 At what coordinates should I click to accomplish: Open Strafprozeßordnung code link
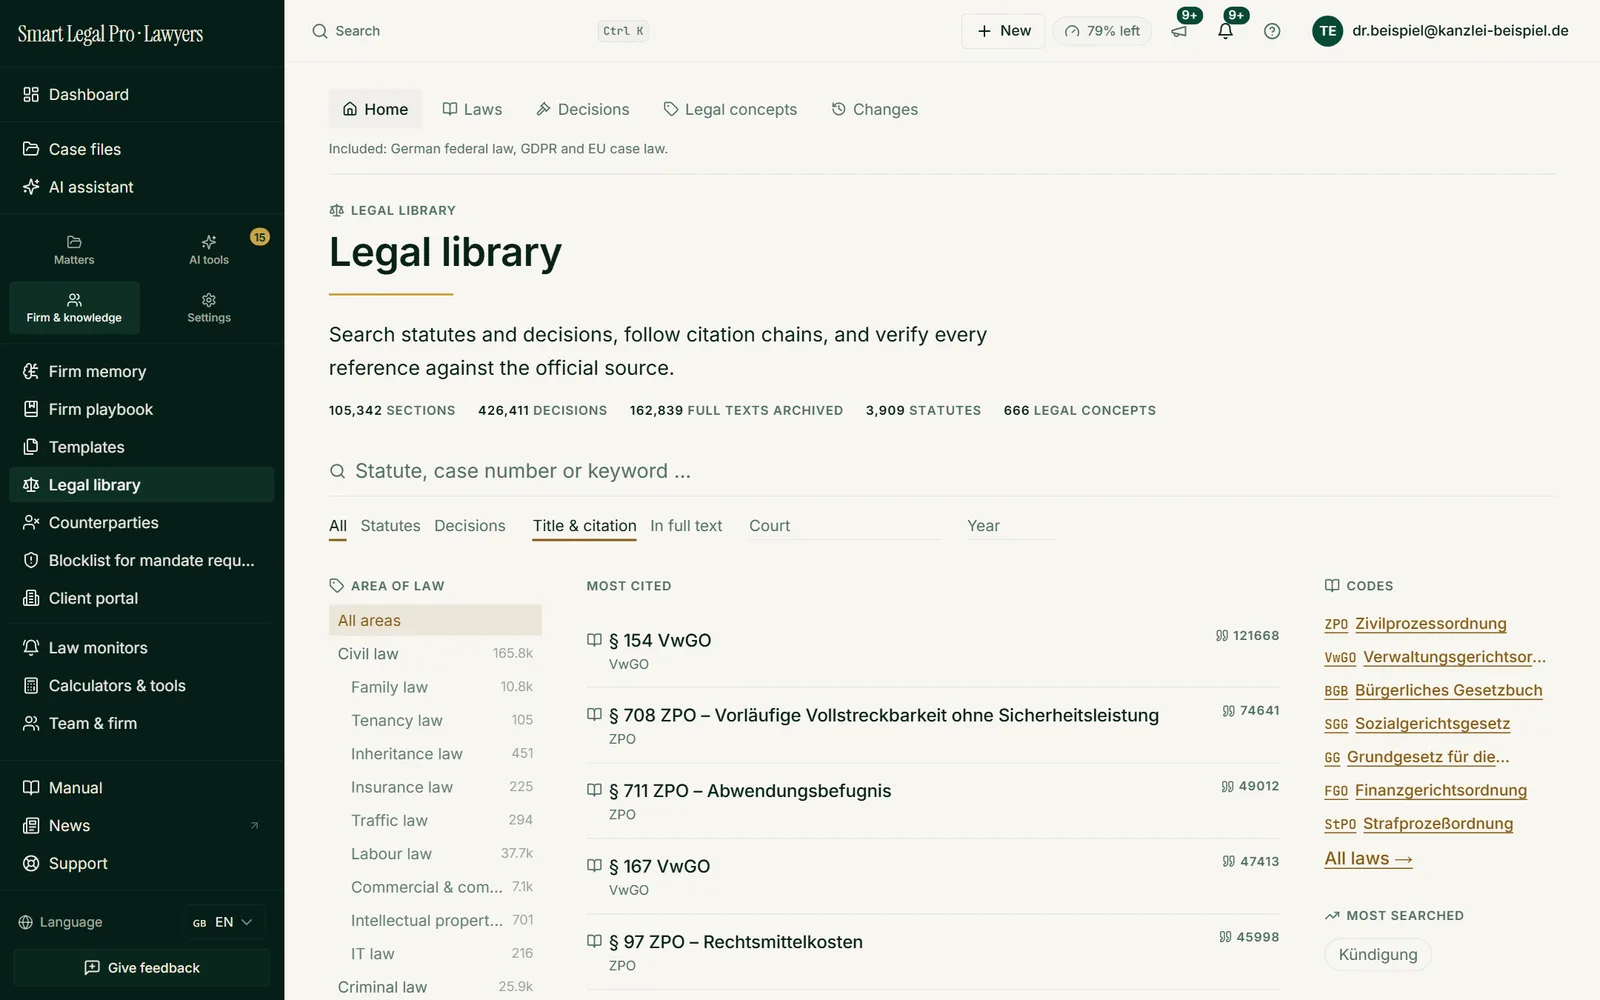pos(1437,824)
